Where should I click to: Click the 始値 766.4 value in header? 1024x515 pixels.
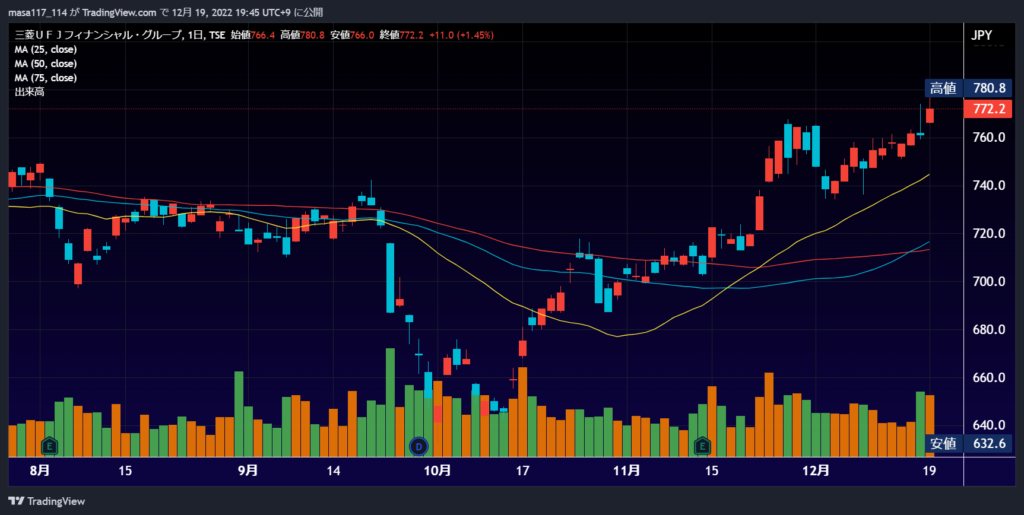(x=252, y=35)
